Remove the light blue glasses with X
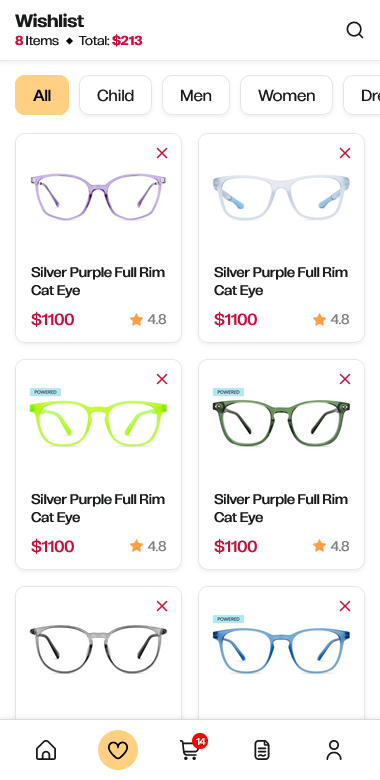The image size is (380, 780). 345,153
